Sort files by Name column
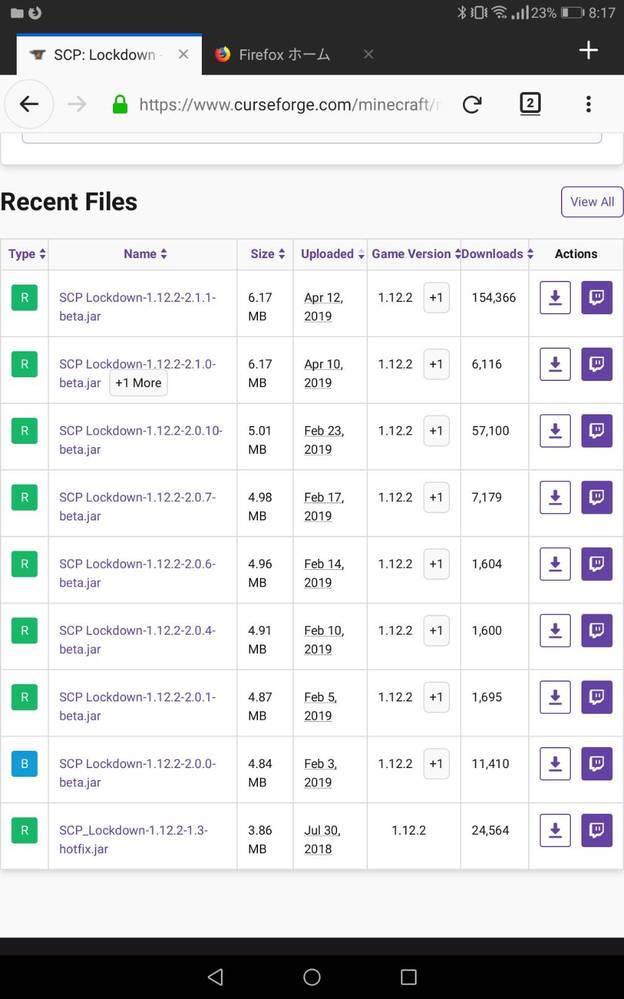The width and height of the screenshot is (624, 999). click(x=145, y=254)
